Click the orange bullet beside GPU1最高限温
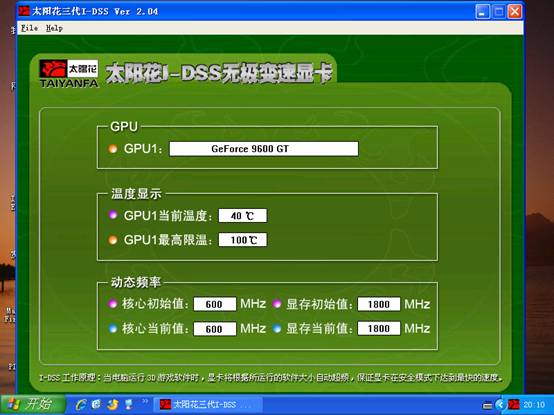The height and width of the screenshot is (415, 554). click(113, 240)
